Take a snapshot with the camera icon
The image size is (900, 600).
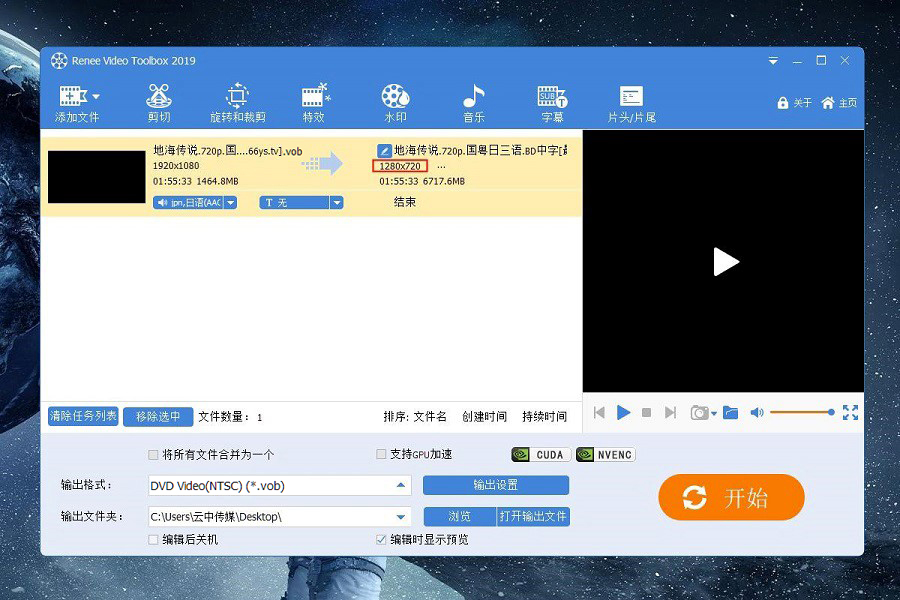click(x=699, y=413)
